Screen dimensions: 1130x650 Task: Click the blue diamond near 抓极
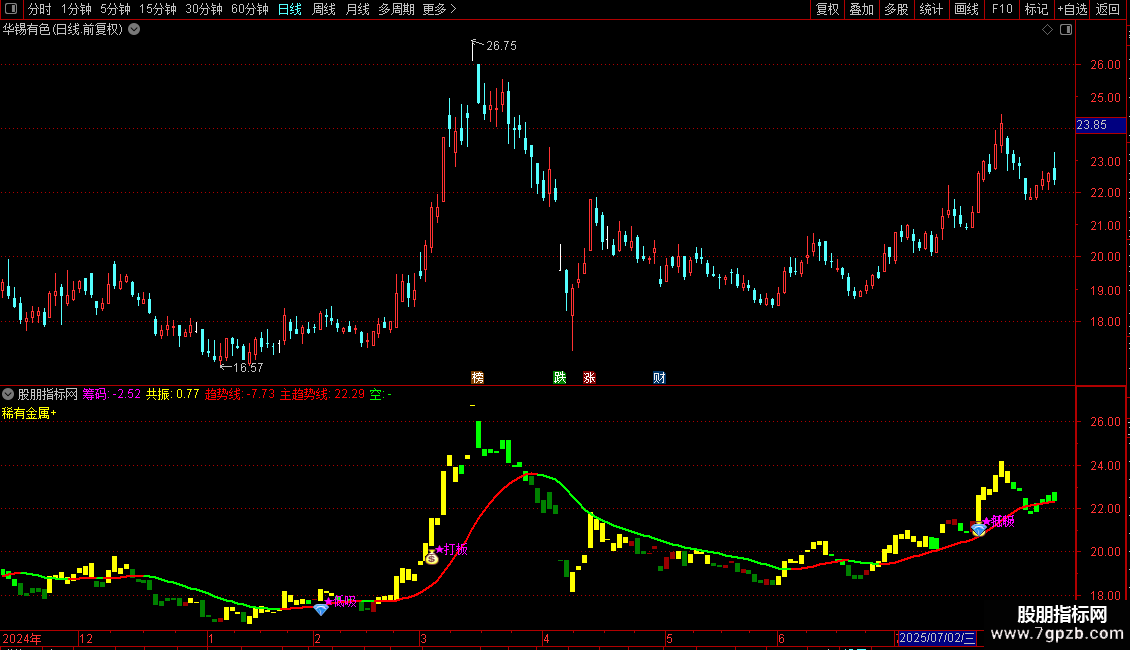click(979, 530)
